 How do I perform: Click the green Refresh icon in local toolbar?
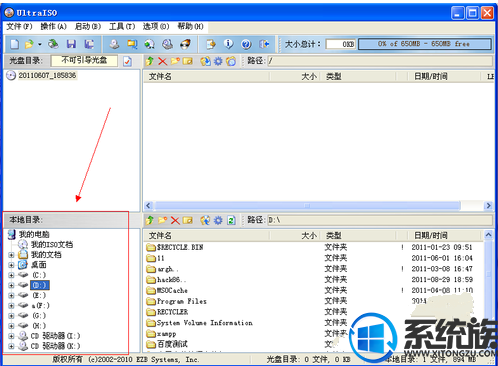(x=231, y=220)
